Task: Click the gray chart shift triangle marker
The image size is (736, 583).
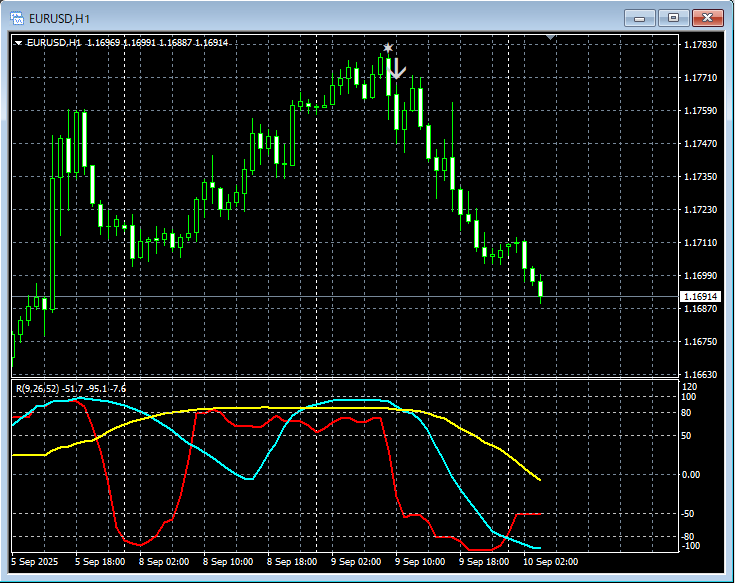Action: coord(549,37)
